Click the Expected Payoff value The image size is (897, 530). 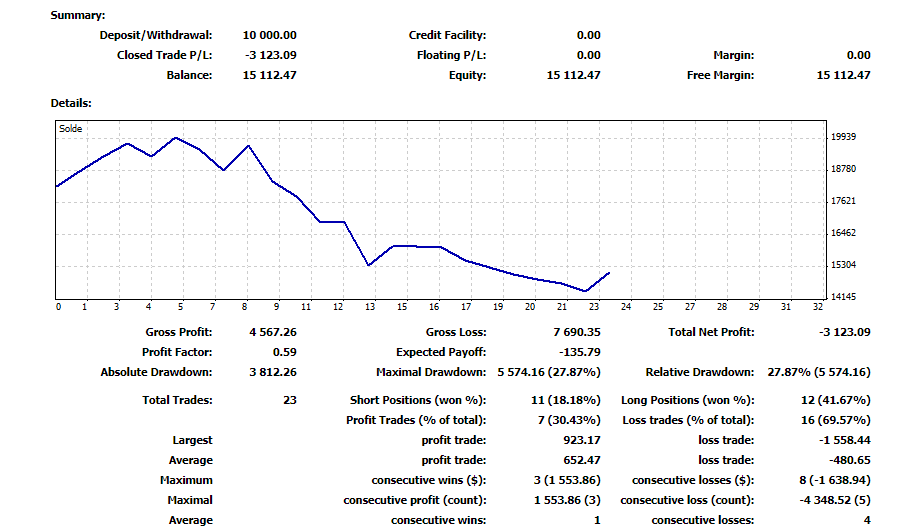(x=580, y=352)
